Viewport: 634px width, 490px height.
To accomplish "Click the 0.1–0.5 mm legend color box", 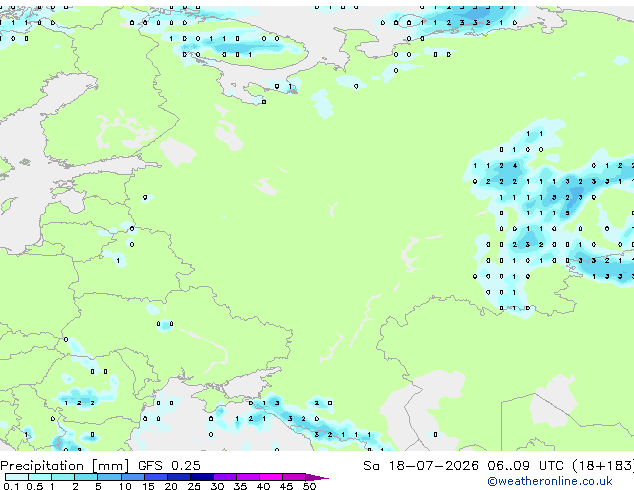I will 17,477.
